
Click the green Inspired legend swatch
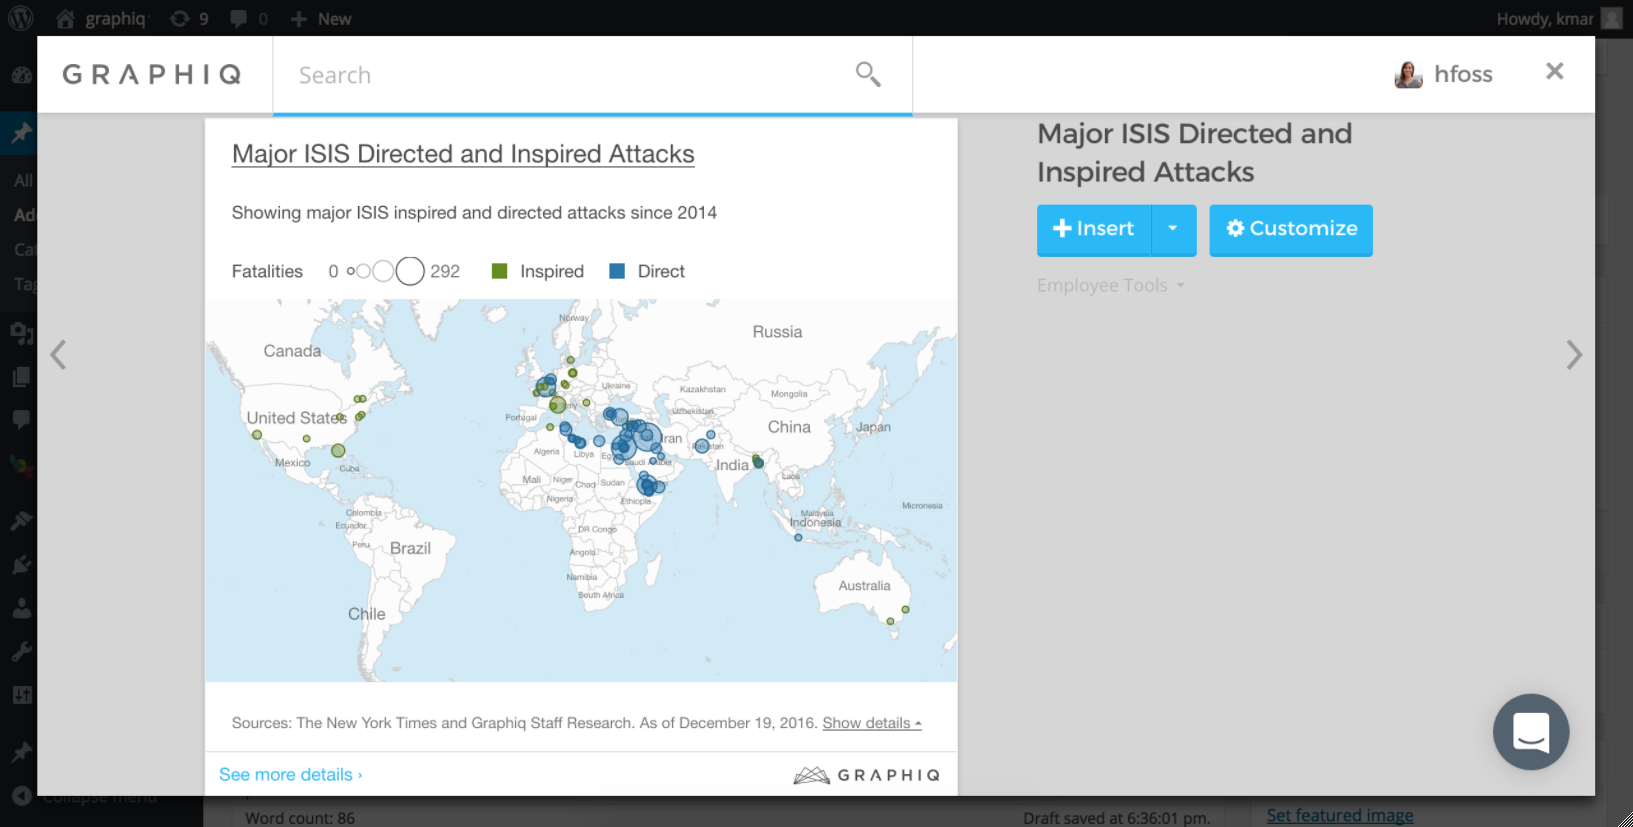pos(500,271)
